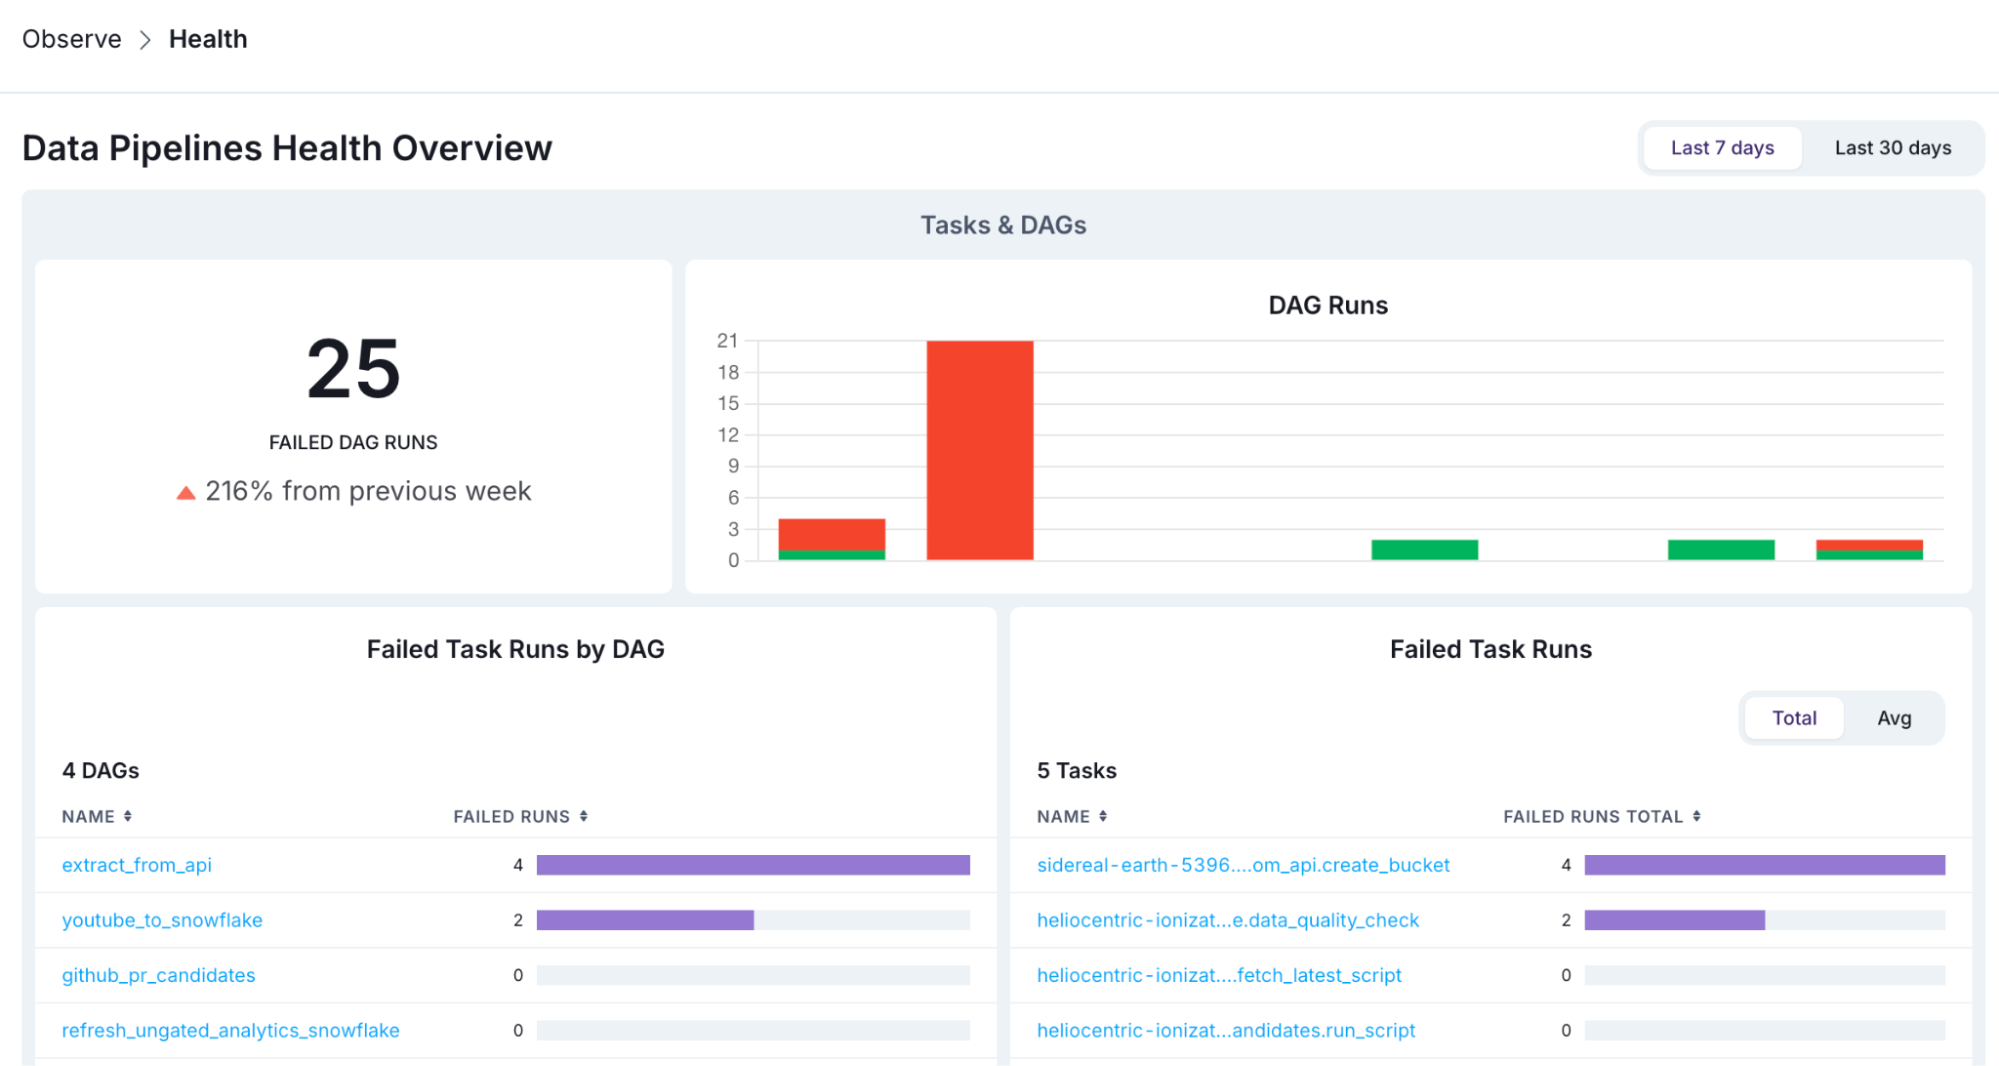Open the data_quality_check task link
This screenshot has width=1999, height=1066.
point(1228,920)
